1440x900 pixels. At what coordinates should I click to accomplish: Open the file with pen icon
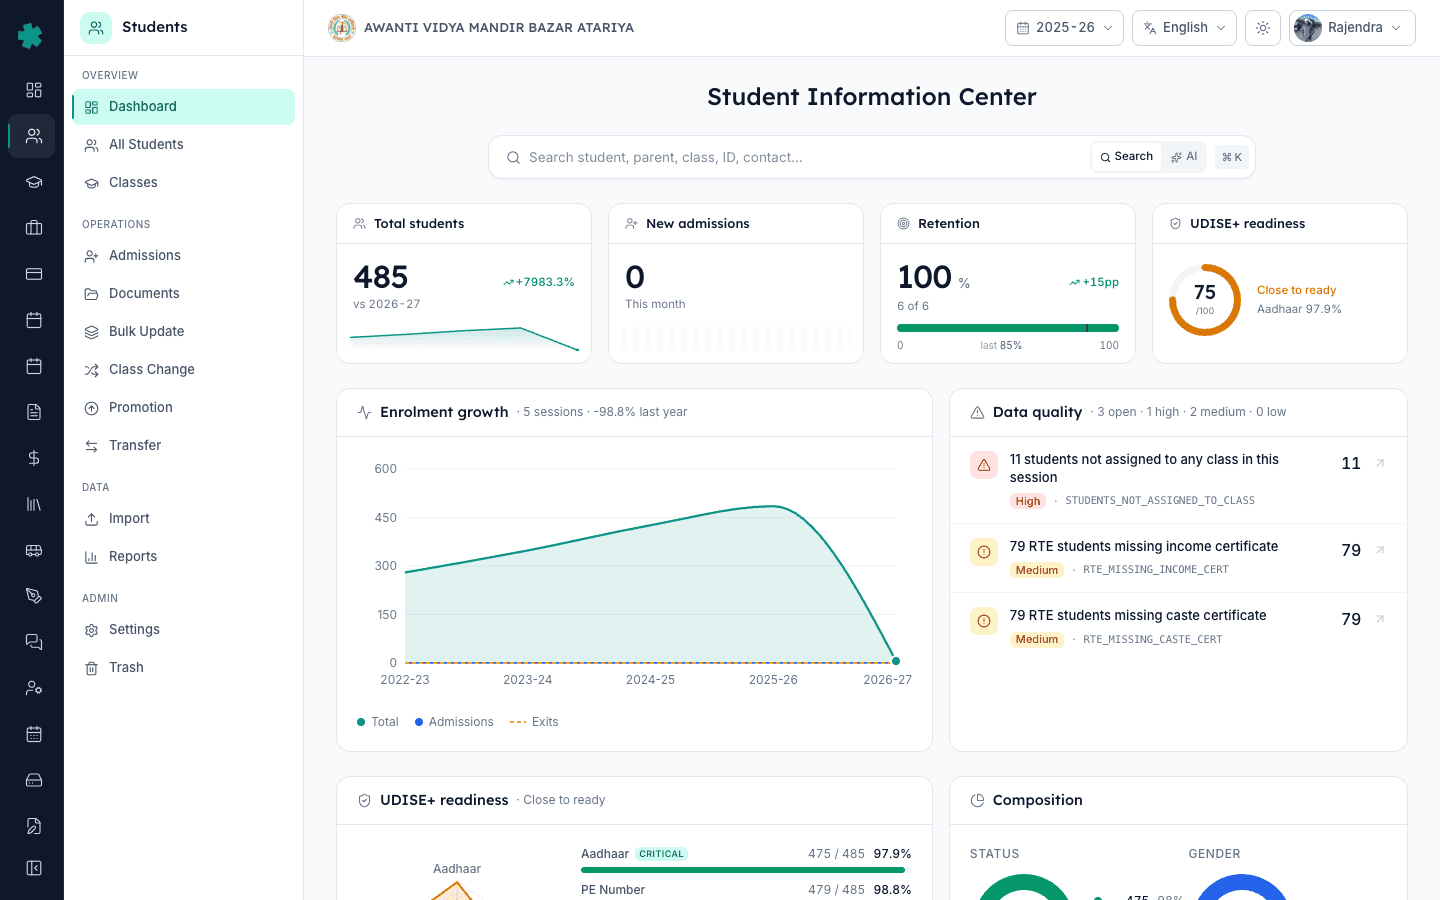[x=34, y=826]
